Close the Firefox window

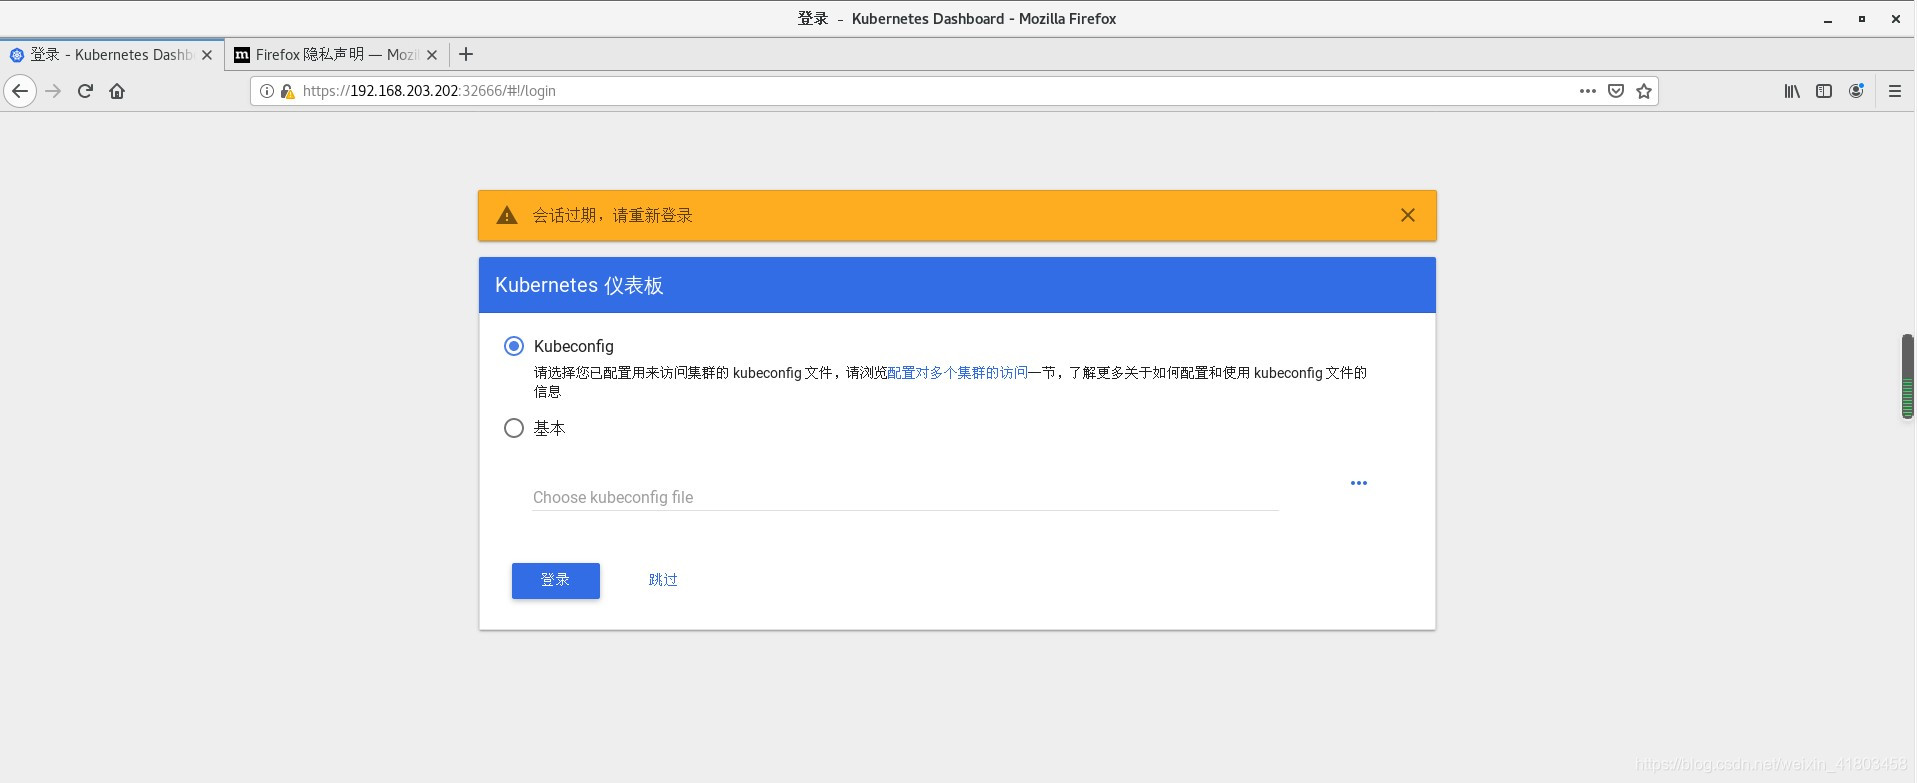[1896, 19]
